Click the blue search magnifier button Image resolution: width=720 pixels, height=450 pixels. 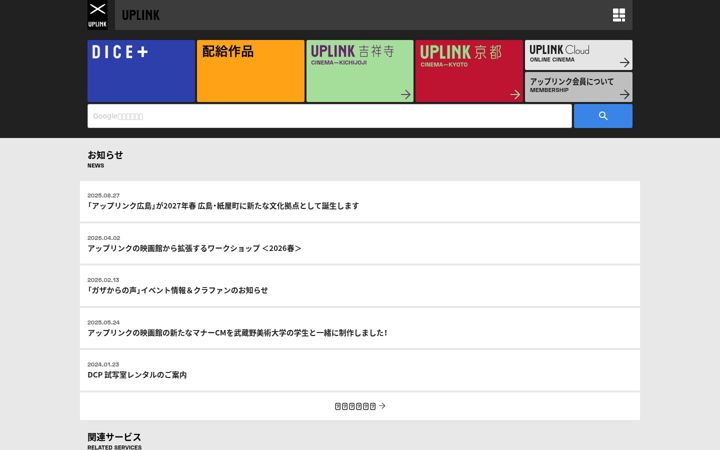click(x=603, y=116)
